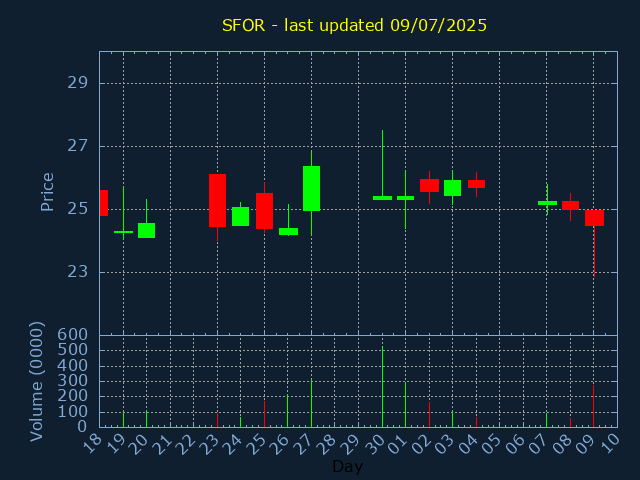The width and height of the screenshot is (640, 480).
Task: Select the red candlestick body for day 09
Action: (x=594, y=218)
